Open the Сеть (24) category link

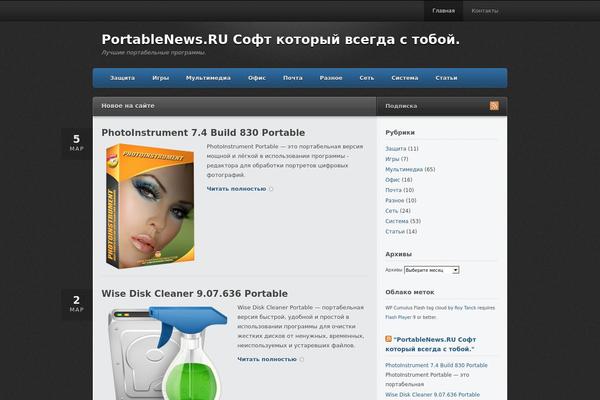point(391,211)
